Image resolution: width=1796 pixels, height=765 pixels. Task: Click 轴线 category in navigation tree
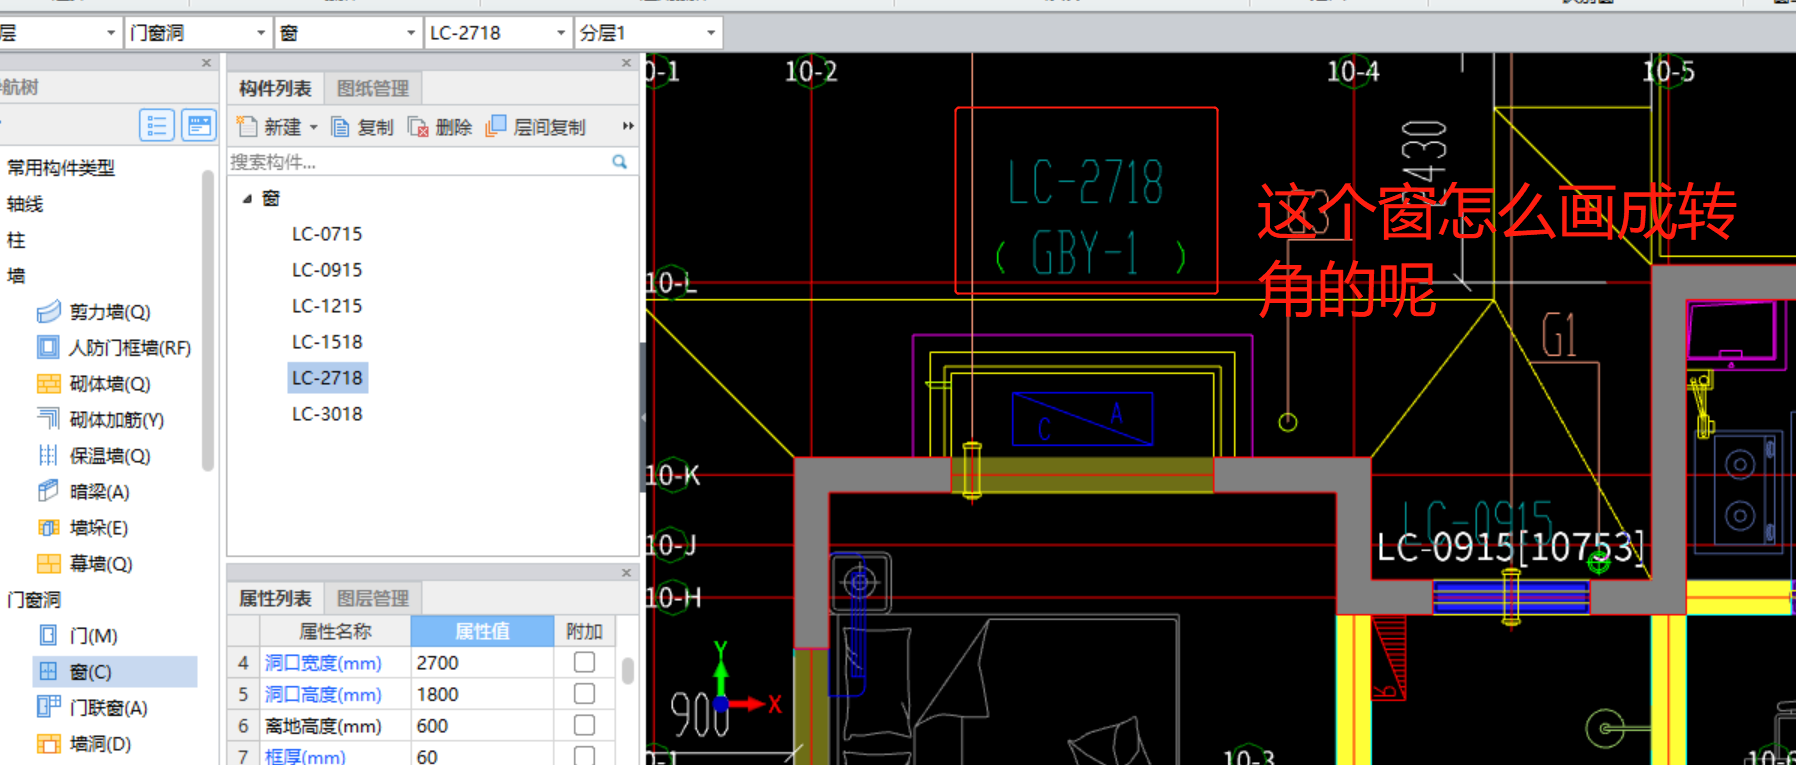pos(25,204)
